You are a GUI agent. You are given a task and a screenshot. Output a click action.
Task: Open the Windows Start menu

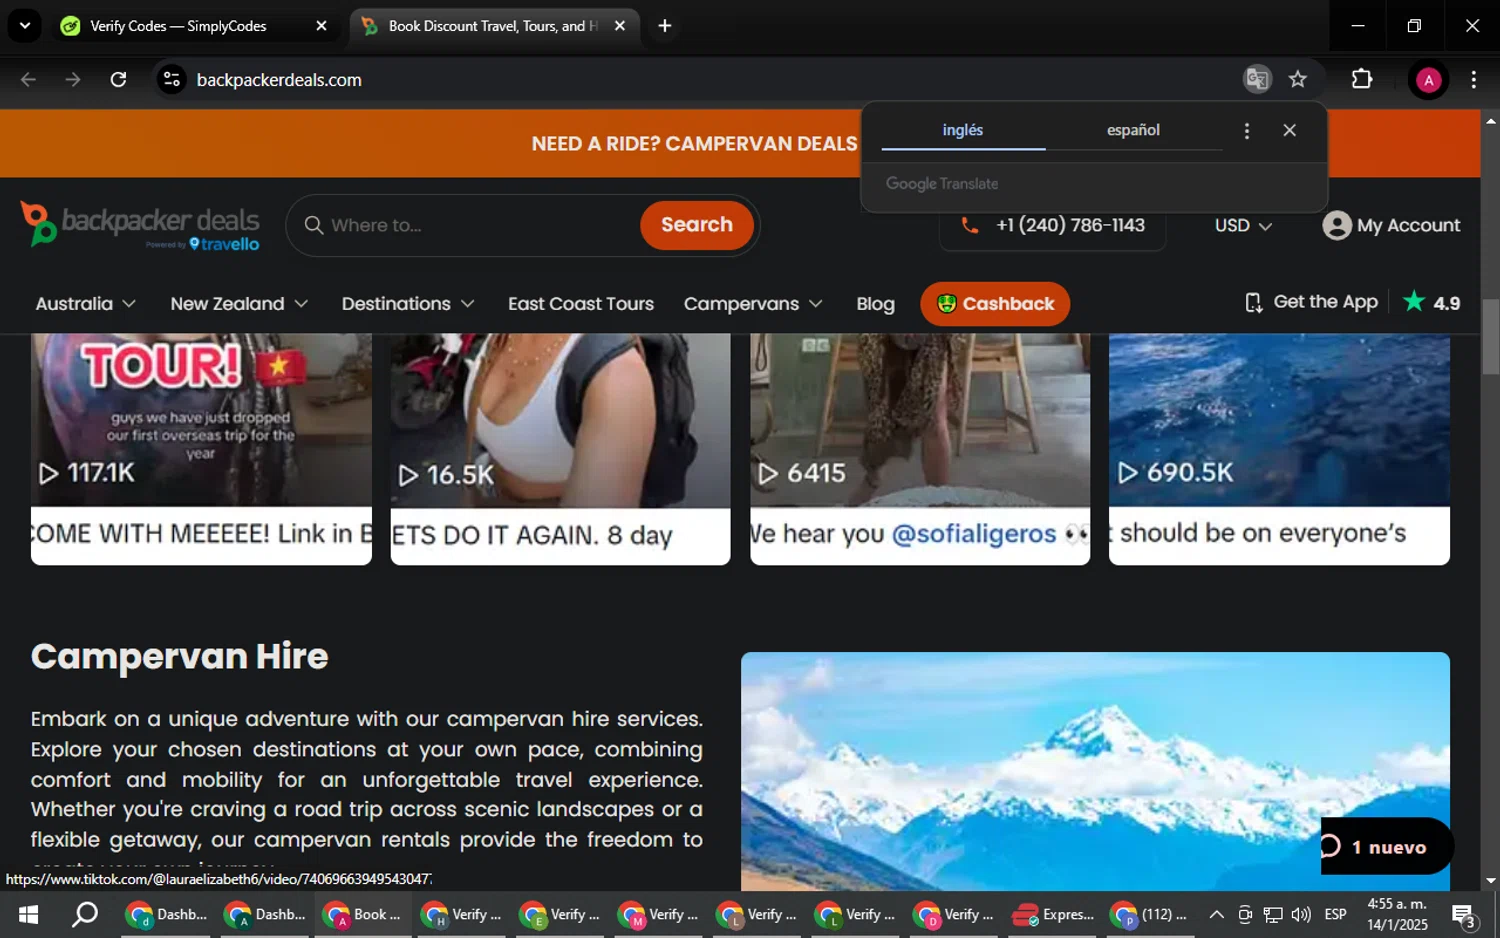tap(28, 914)
